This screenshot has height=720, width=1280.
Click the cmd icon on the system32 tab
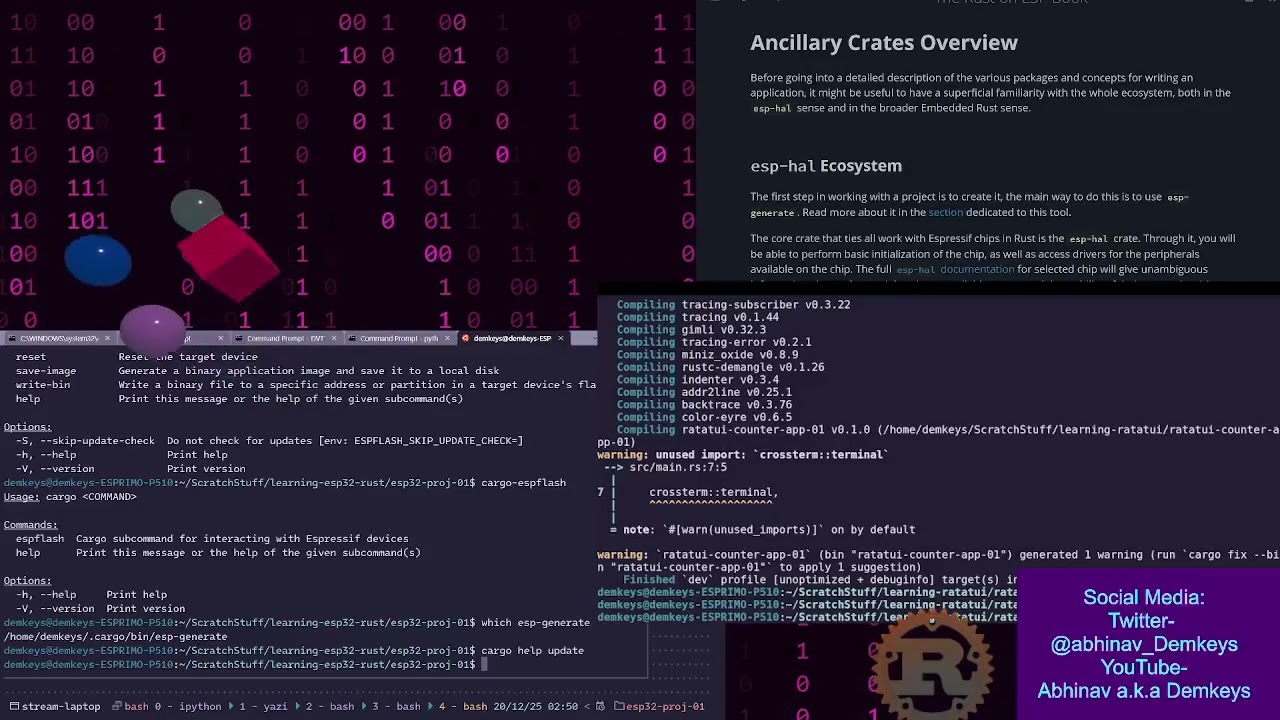click(x=13, y=338)
